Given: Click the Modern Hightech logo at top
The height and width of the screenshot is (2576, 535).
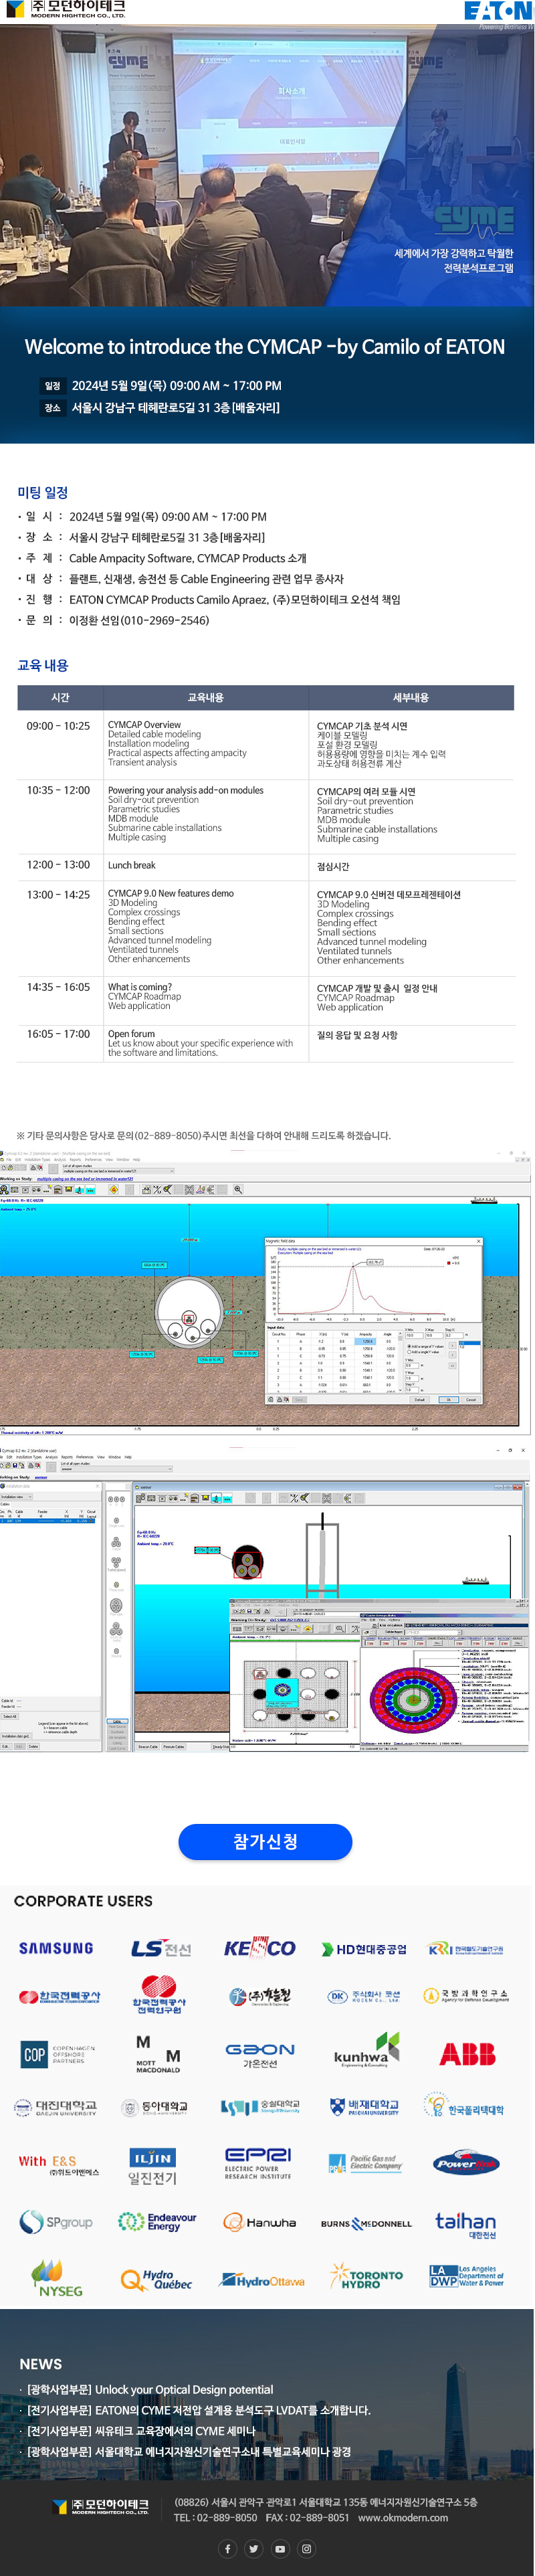Looking at the screenshot, I should pos(66,10).
